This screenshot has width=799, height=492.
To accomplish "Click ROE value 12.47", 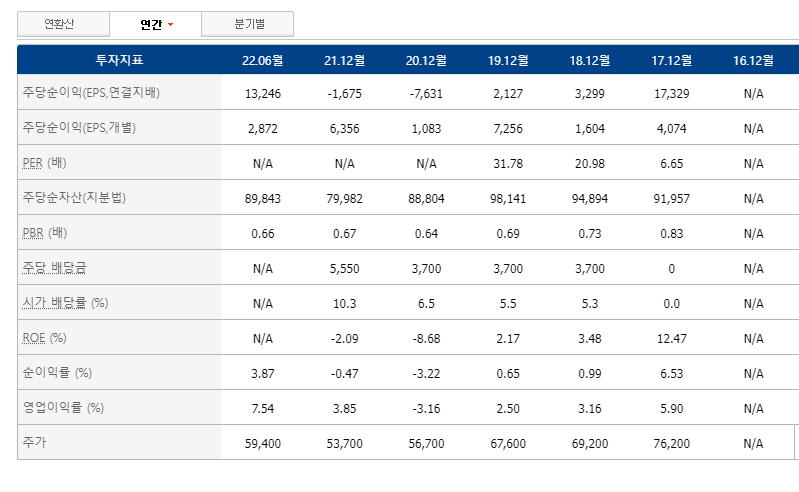I will [x=672, y=339].
